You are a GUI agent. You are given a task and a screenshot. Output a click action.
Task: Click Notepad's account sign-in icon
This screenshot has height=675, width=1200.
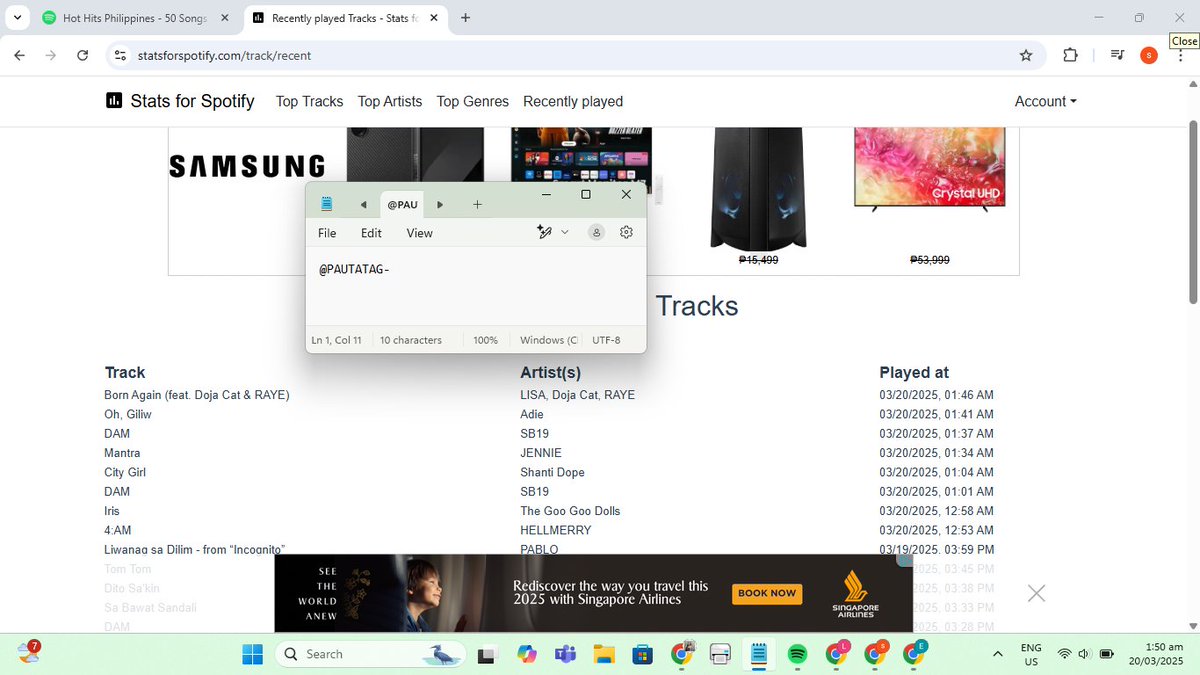click(596, 232)
